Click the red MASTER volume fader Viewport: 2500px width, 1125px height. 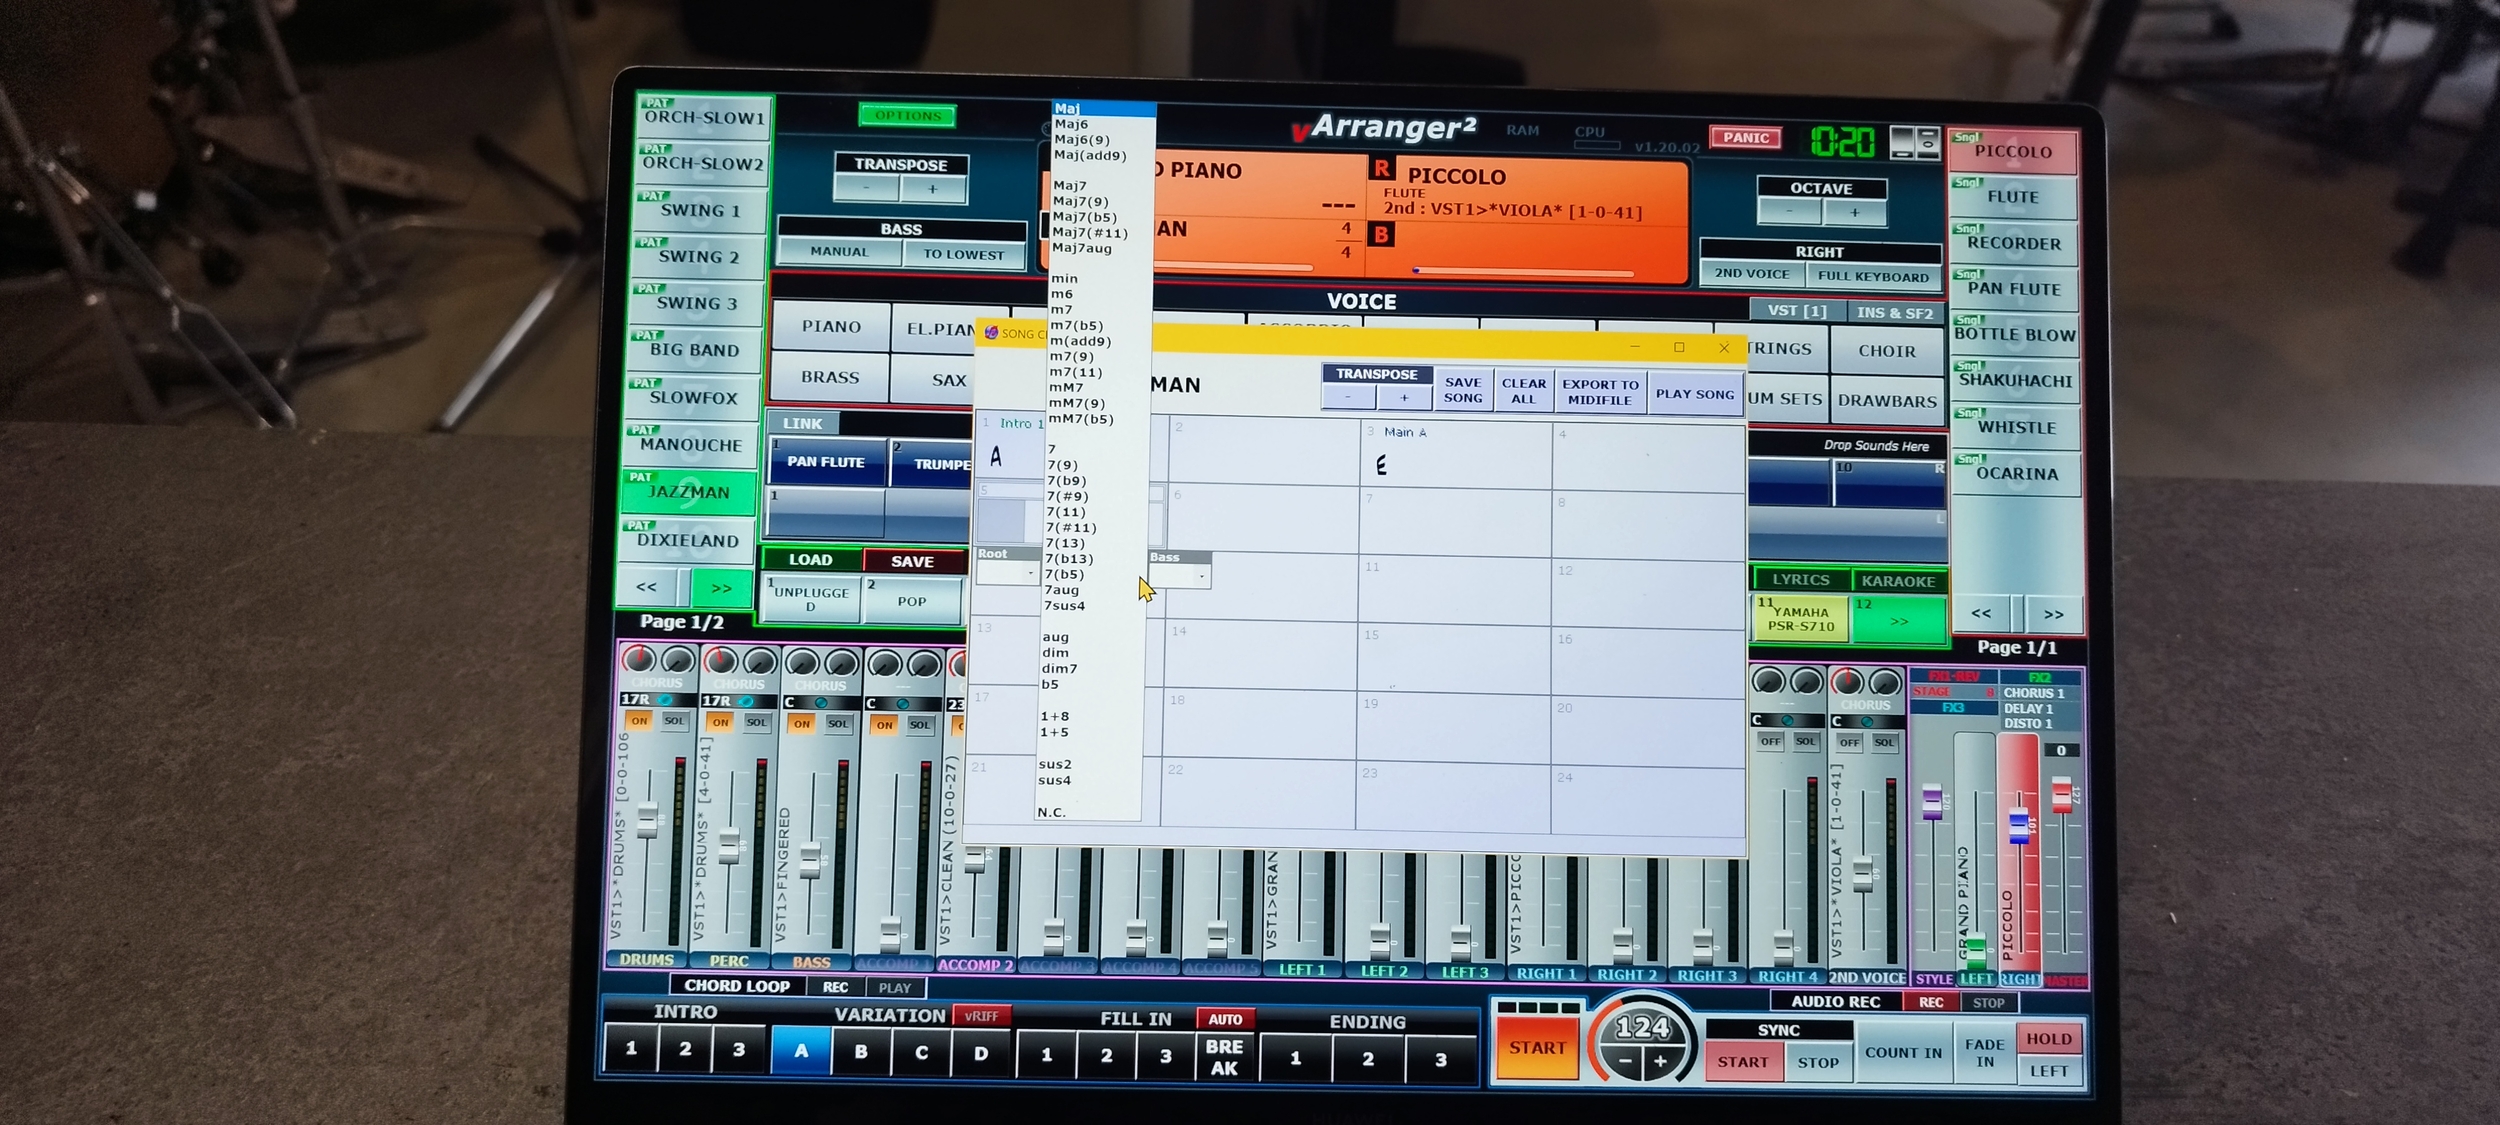tap(2061, 794)
